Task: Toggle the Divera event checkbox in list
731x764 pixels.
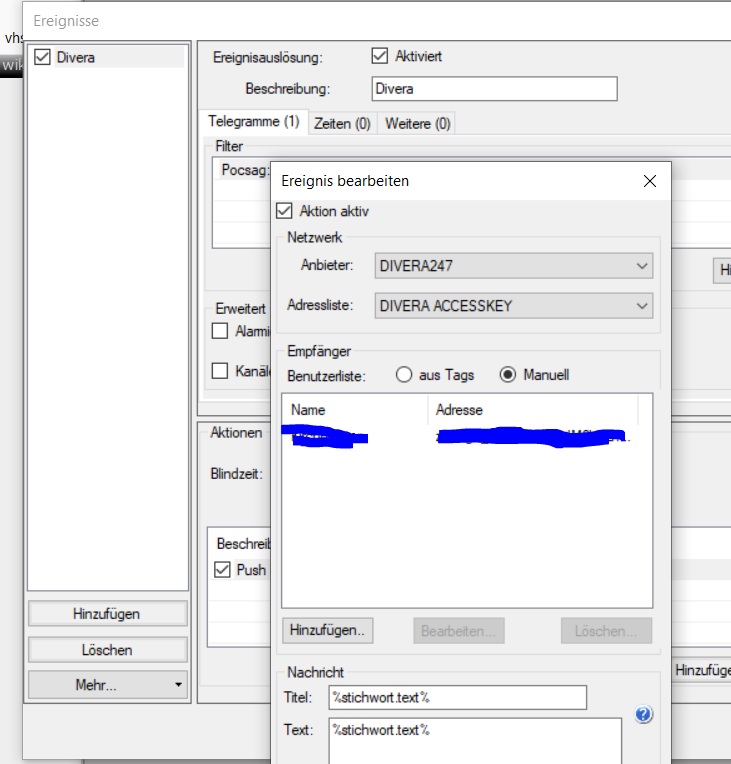Action: (42, 58)
